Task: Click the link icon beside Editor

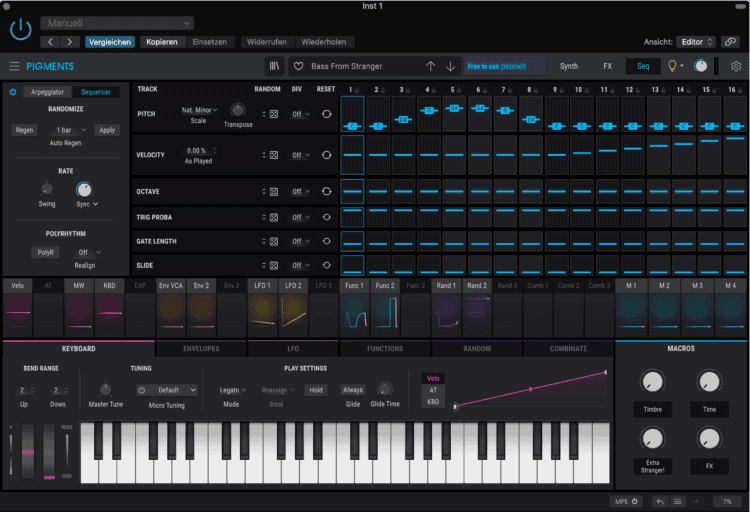Action: click(x=730, y=42)
